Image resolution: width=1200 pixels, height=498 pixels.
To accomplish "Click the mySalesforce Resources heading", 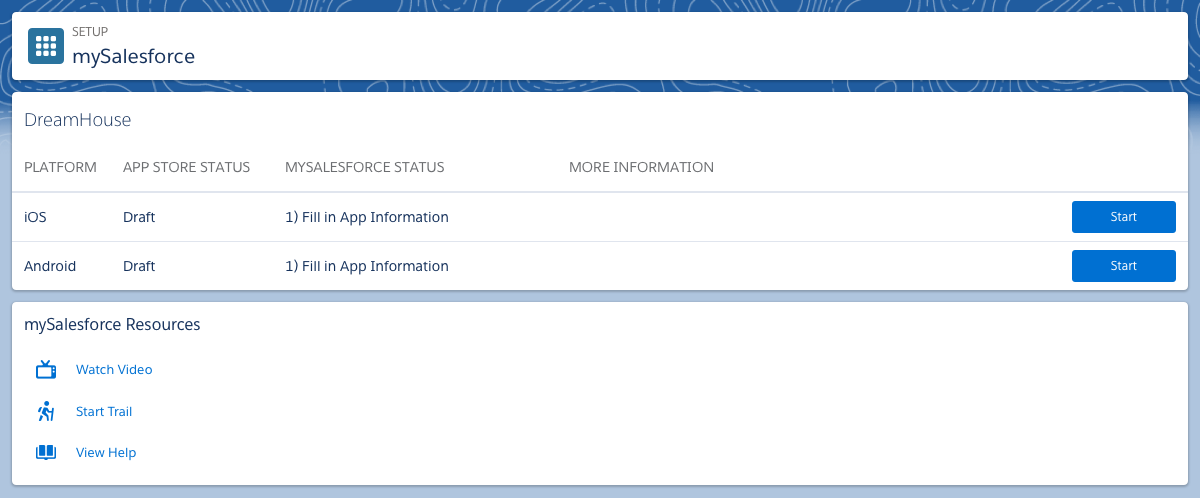I will 112,325.
